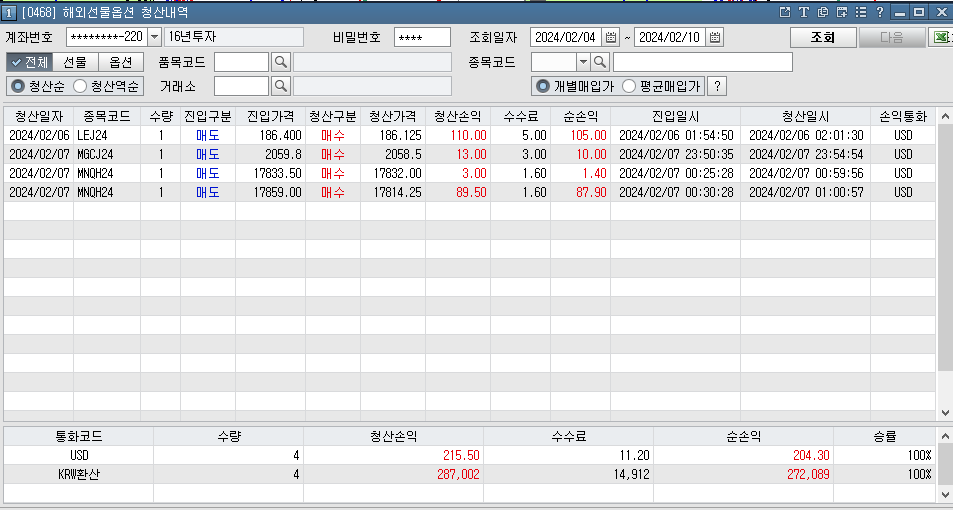Click the window number 1 icon

coord(9,13)
